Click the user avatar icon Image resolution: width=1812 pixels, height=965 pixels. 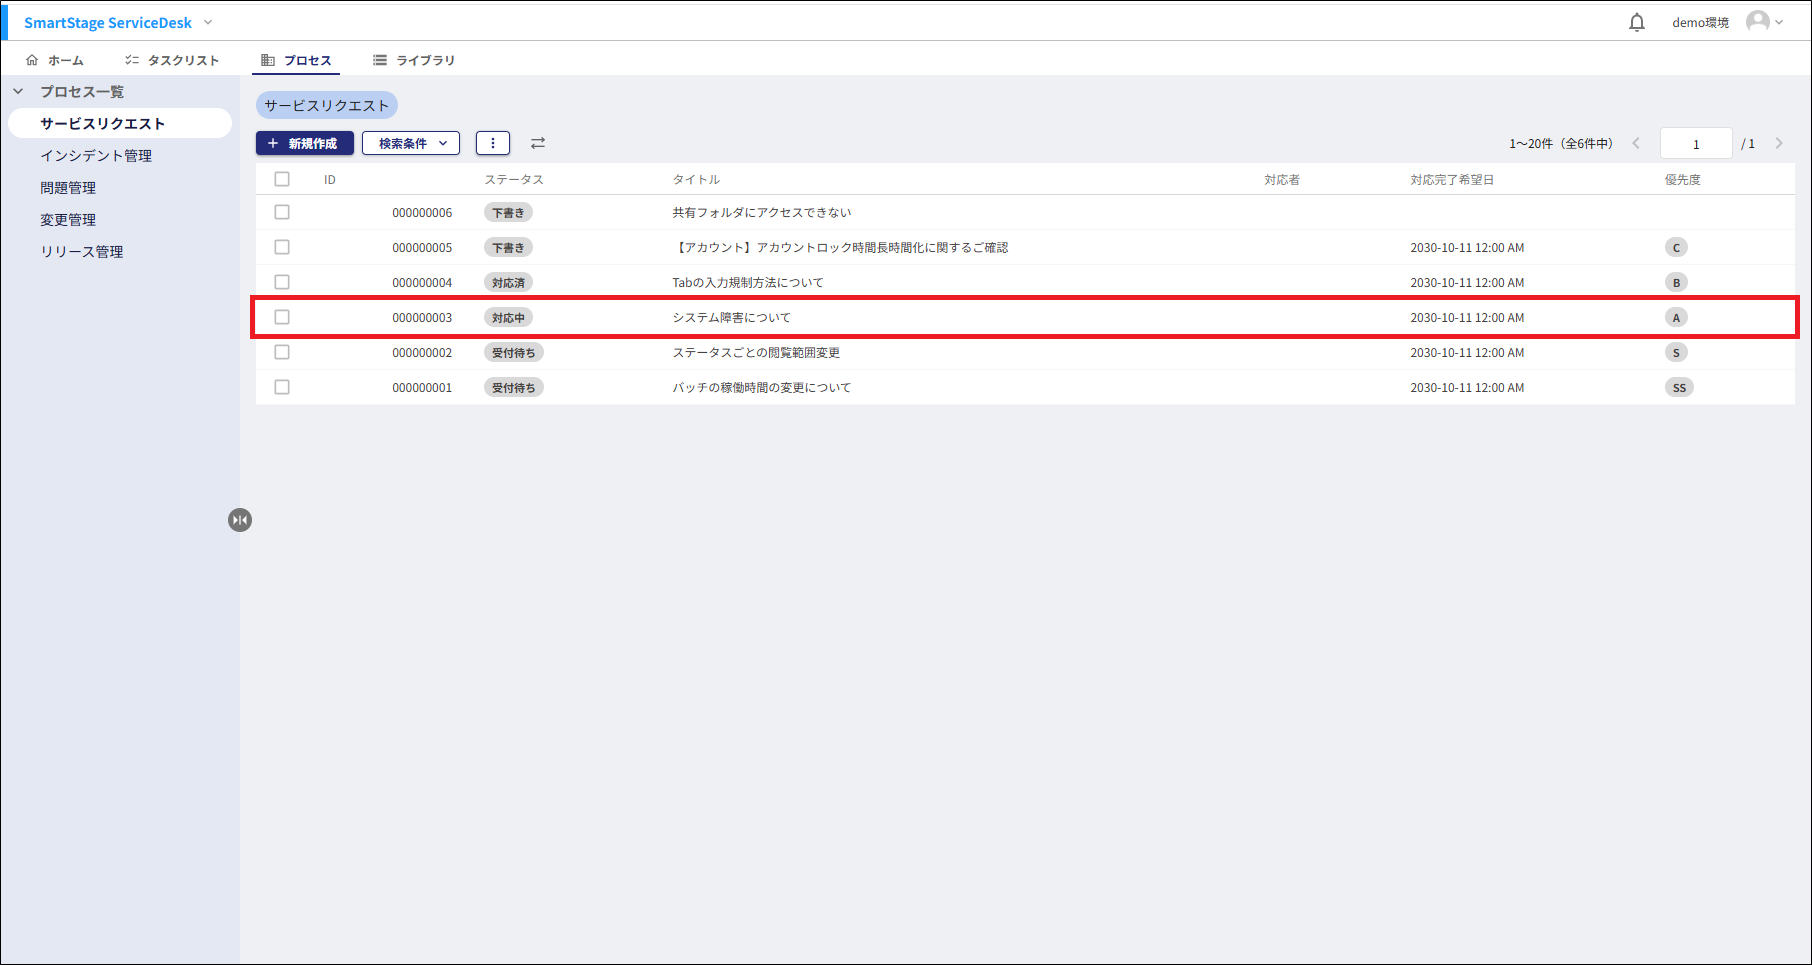pos(1757,22)
